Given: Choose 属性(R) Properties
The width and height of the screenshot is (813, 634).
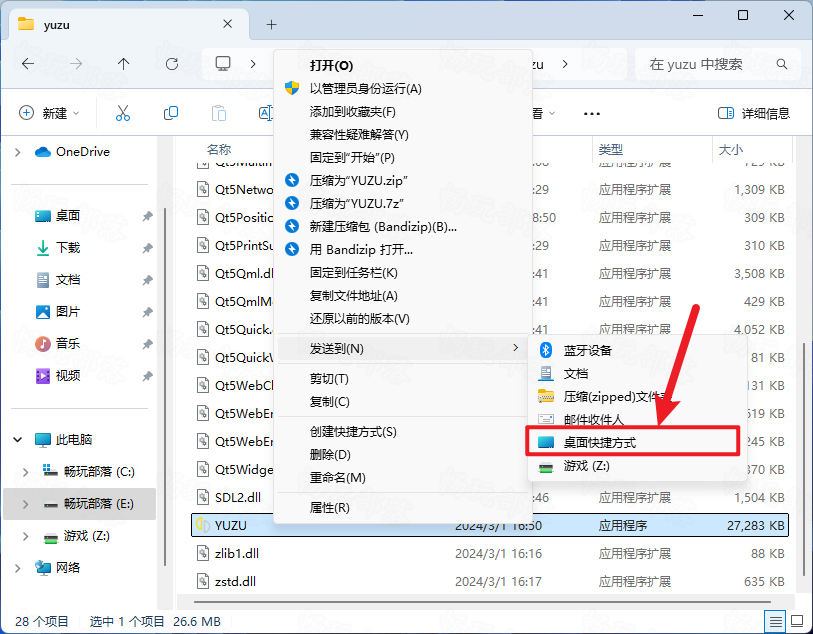Looking at the screenshot, I should click(402, 508).
